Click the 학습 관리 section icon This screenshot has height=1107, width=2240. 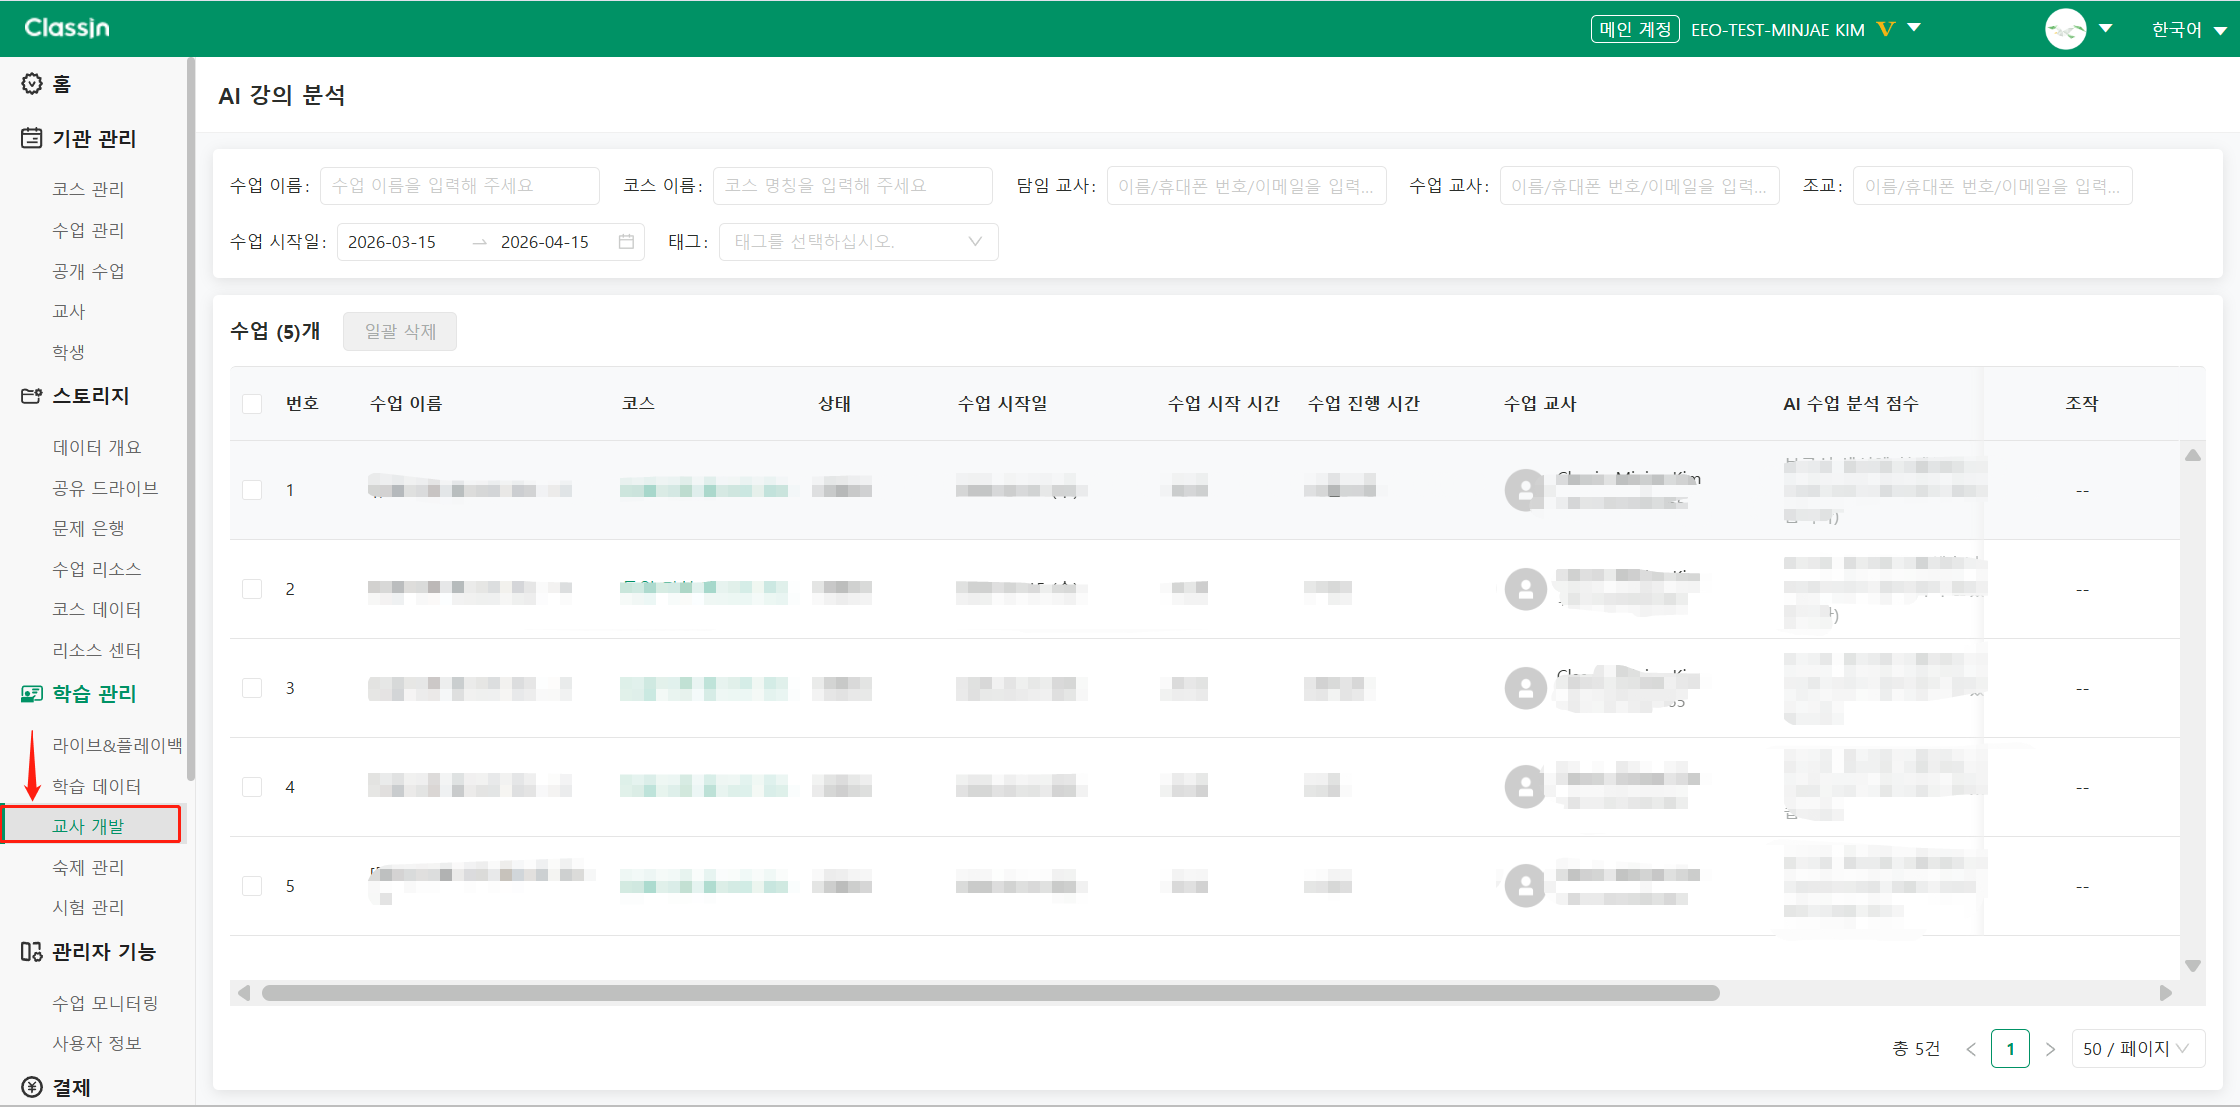click(x=32, y=693)
